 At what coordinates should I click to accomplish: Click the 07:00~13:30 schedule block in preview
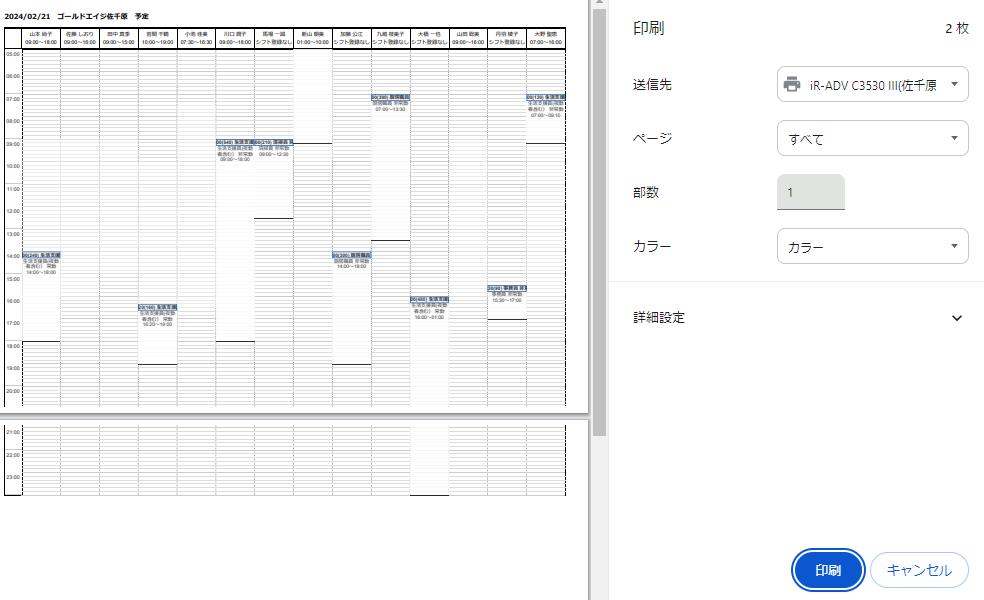coord(390,103)
